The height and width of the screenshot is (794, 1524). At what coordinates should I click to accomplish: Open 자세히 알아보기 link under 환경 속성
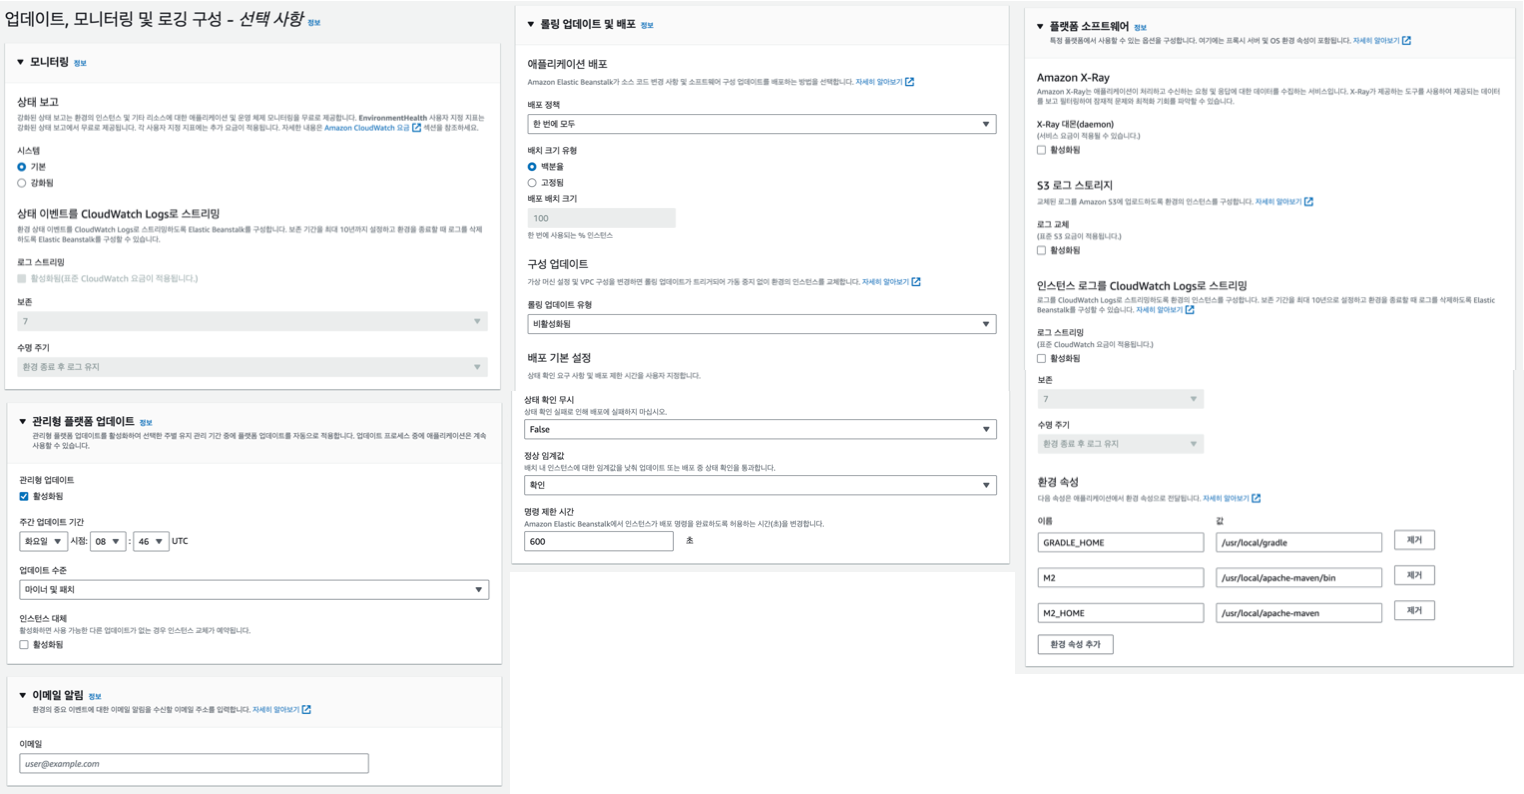pos(1231,498)
